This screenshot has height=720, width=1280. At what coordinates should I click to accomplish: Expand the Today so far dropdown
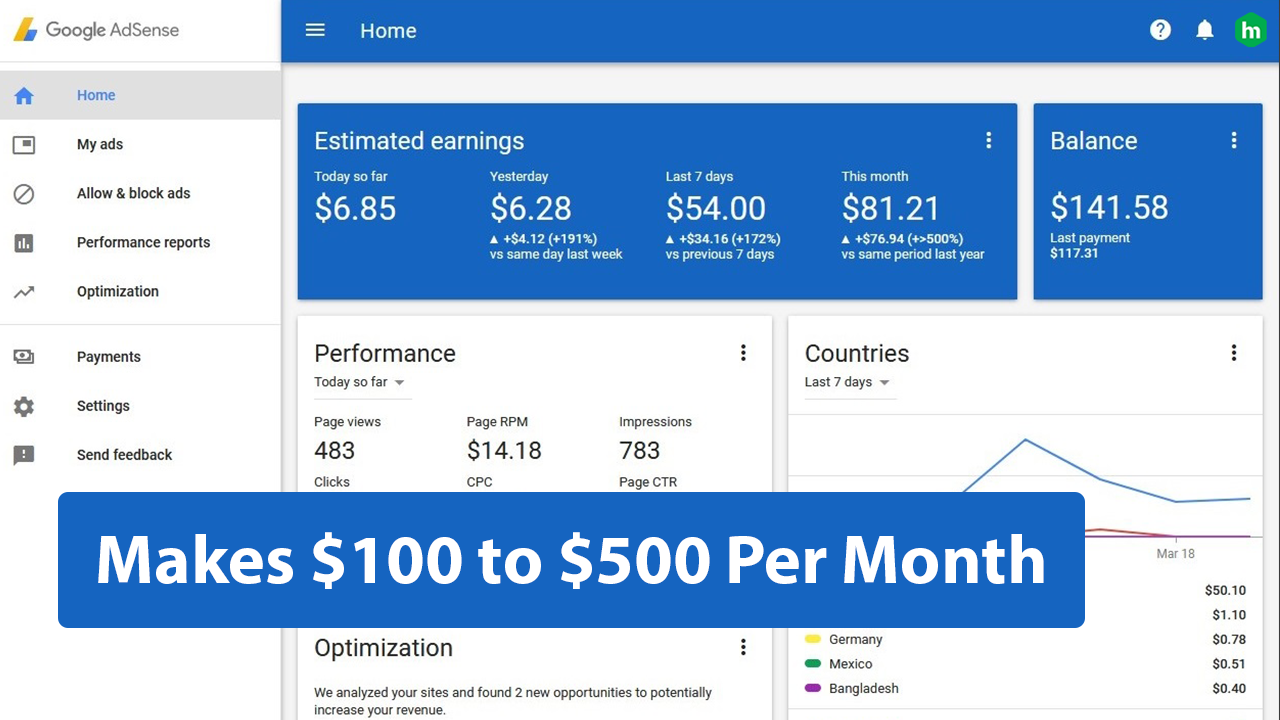click(x=360, y=382)
